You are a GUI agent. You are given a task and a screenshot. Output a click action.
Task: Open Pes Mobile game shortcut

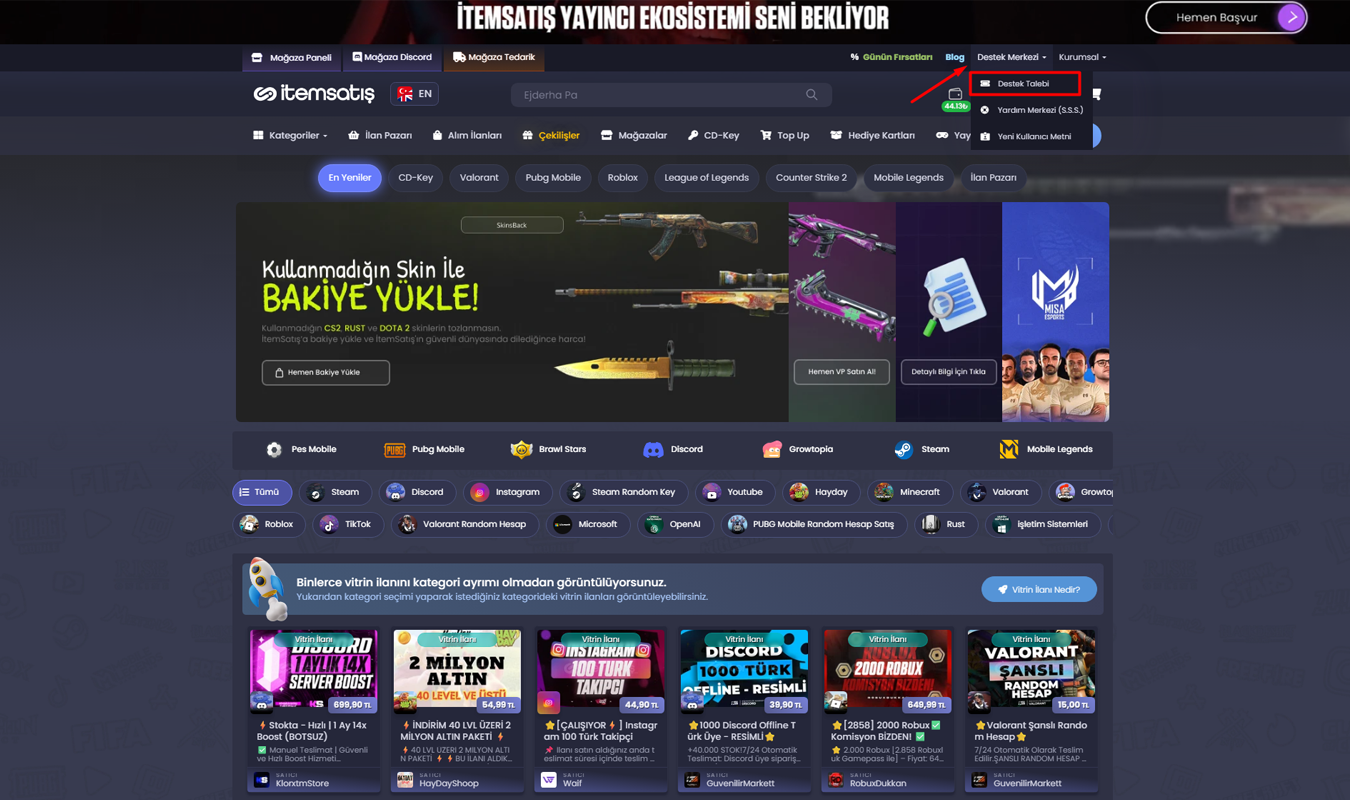(301, 450)
